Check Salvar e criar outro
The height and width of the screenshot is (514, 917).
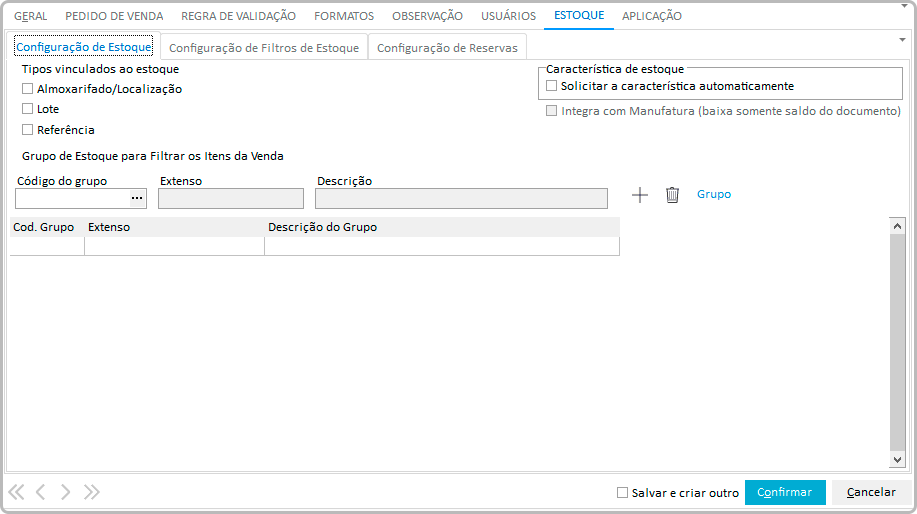622,493
